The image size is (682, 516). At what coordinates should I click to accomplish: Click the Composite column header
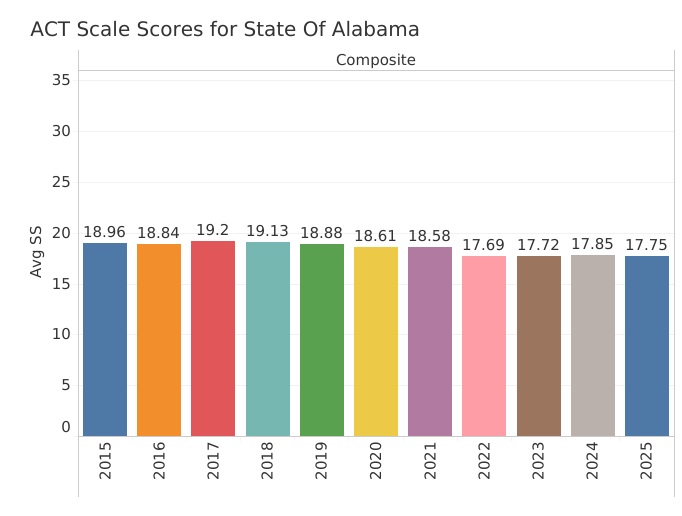coord(375,60)
